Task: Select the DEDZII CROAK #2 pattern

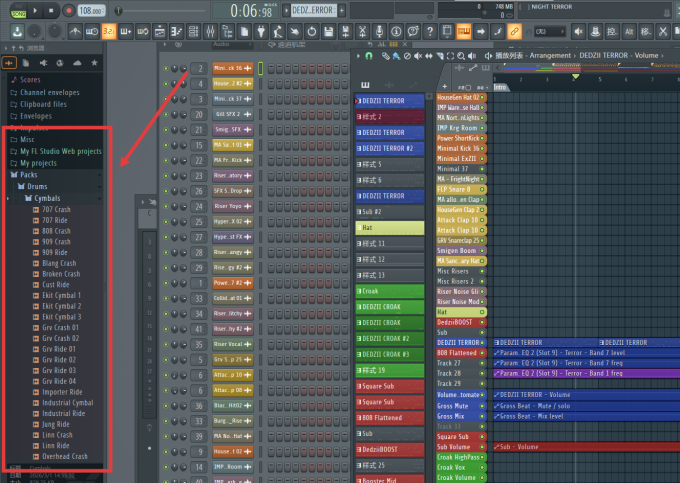Action: (389, 339)
